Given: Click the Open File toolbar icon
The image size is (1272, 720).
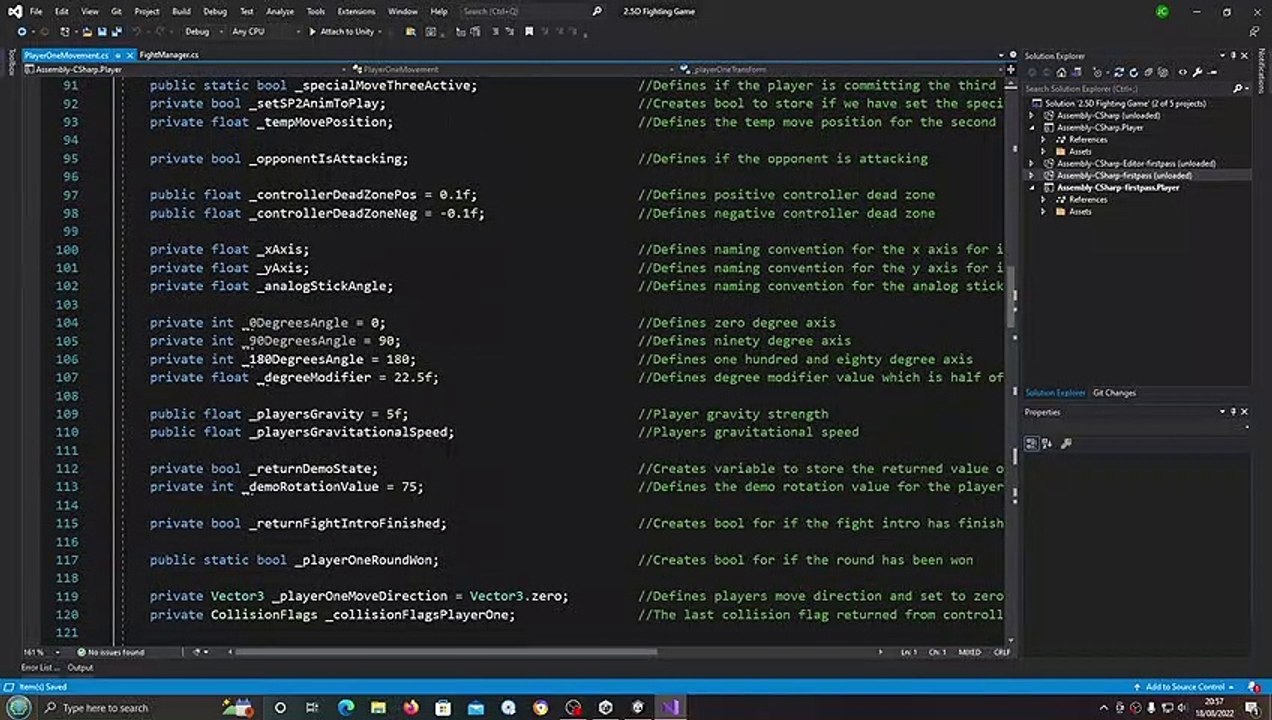Looking at the screenshot, I should (87, 32).
